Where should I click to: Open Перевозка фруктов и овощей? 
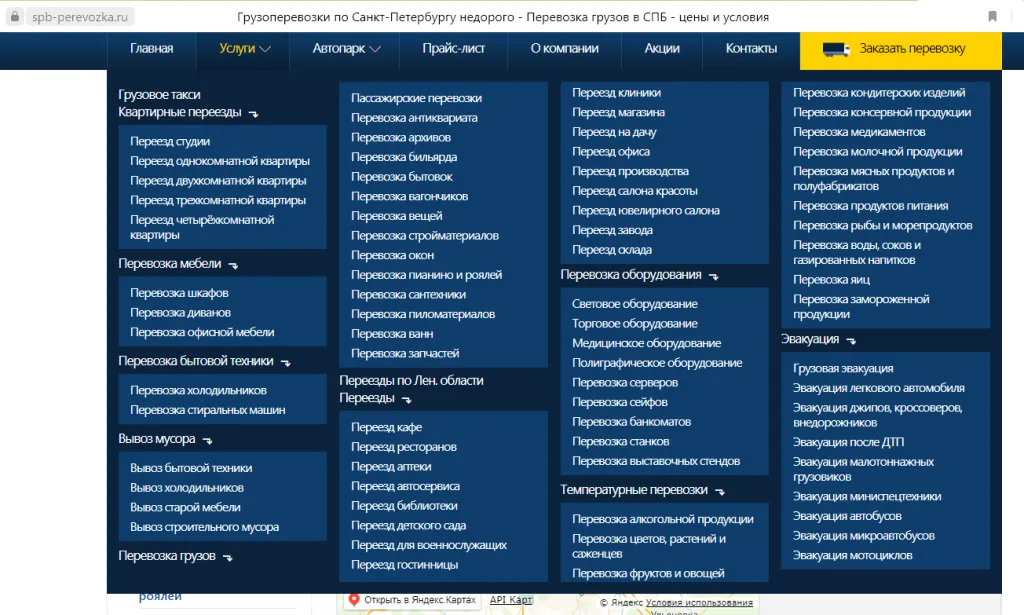tap(648, 573)
